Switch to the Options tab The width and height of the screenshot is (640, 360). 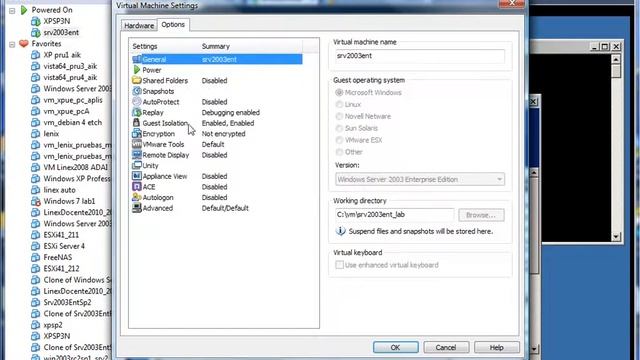click(x=173, y=24)
